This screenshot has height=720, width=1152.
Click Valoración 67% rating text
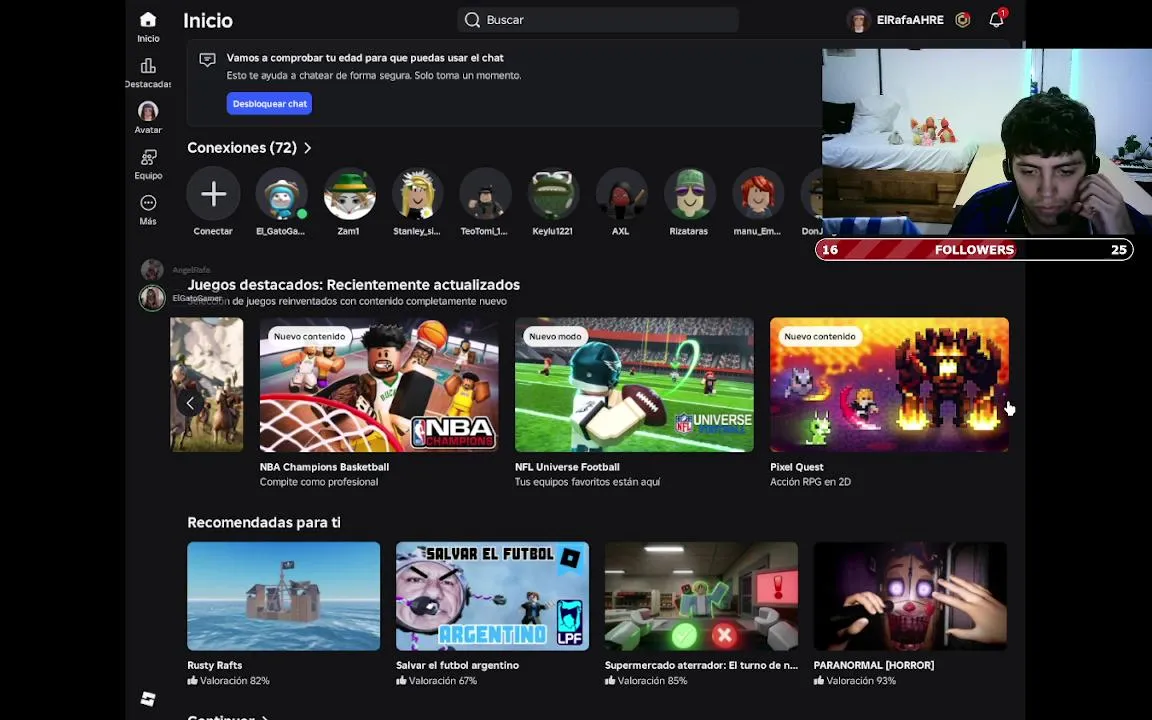click(x=442, y=681)
